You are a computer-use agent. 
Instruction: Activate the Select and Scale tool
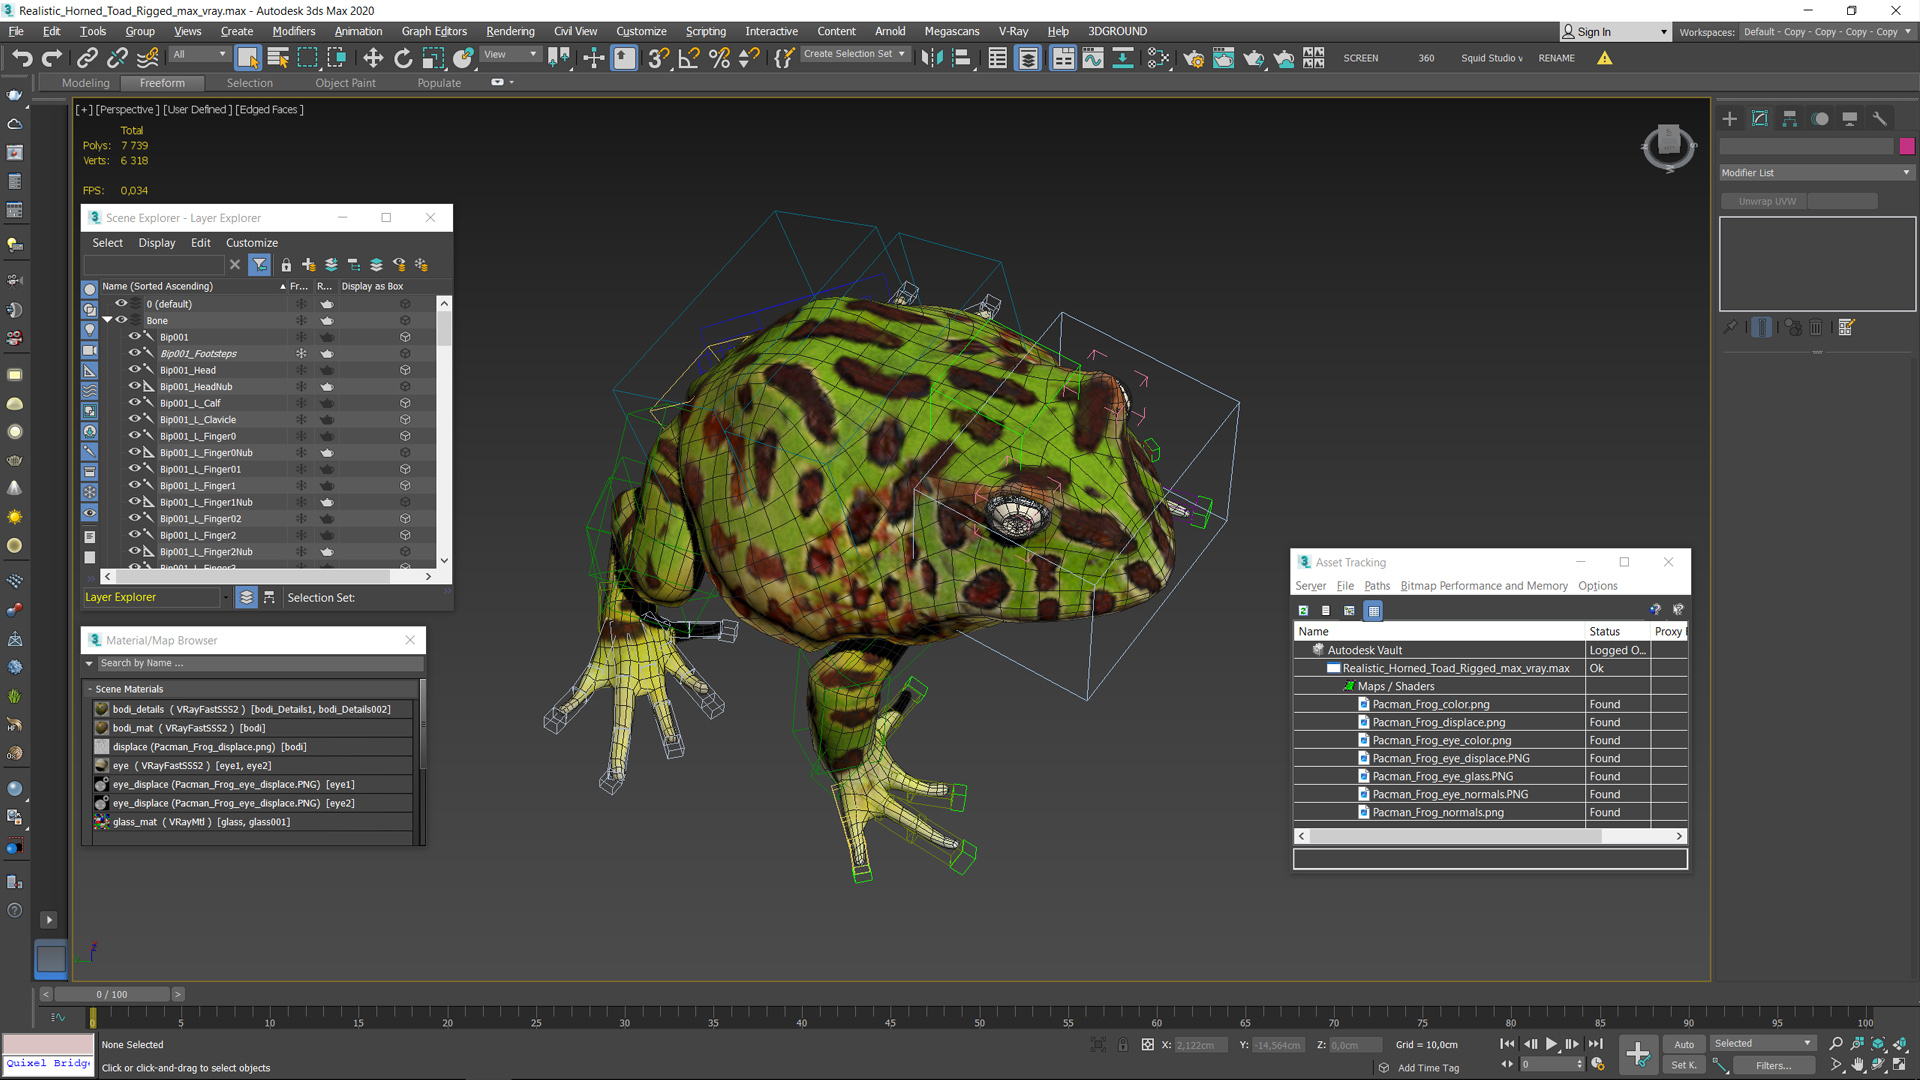pos(432,58)
